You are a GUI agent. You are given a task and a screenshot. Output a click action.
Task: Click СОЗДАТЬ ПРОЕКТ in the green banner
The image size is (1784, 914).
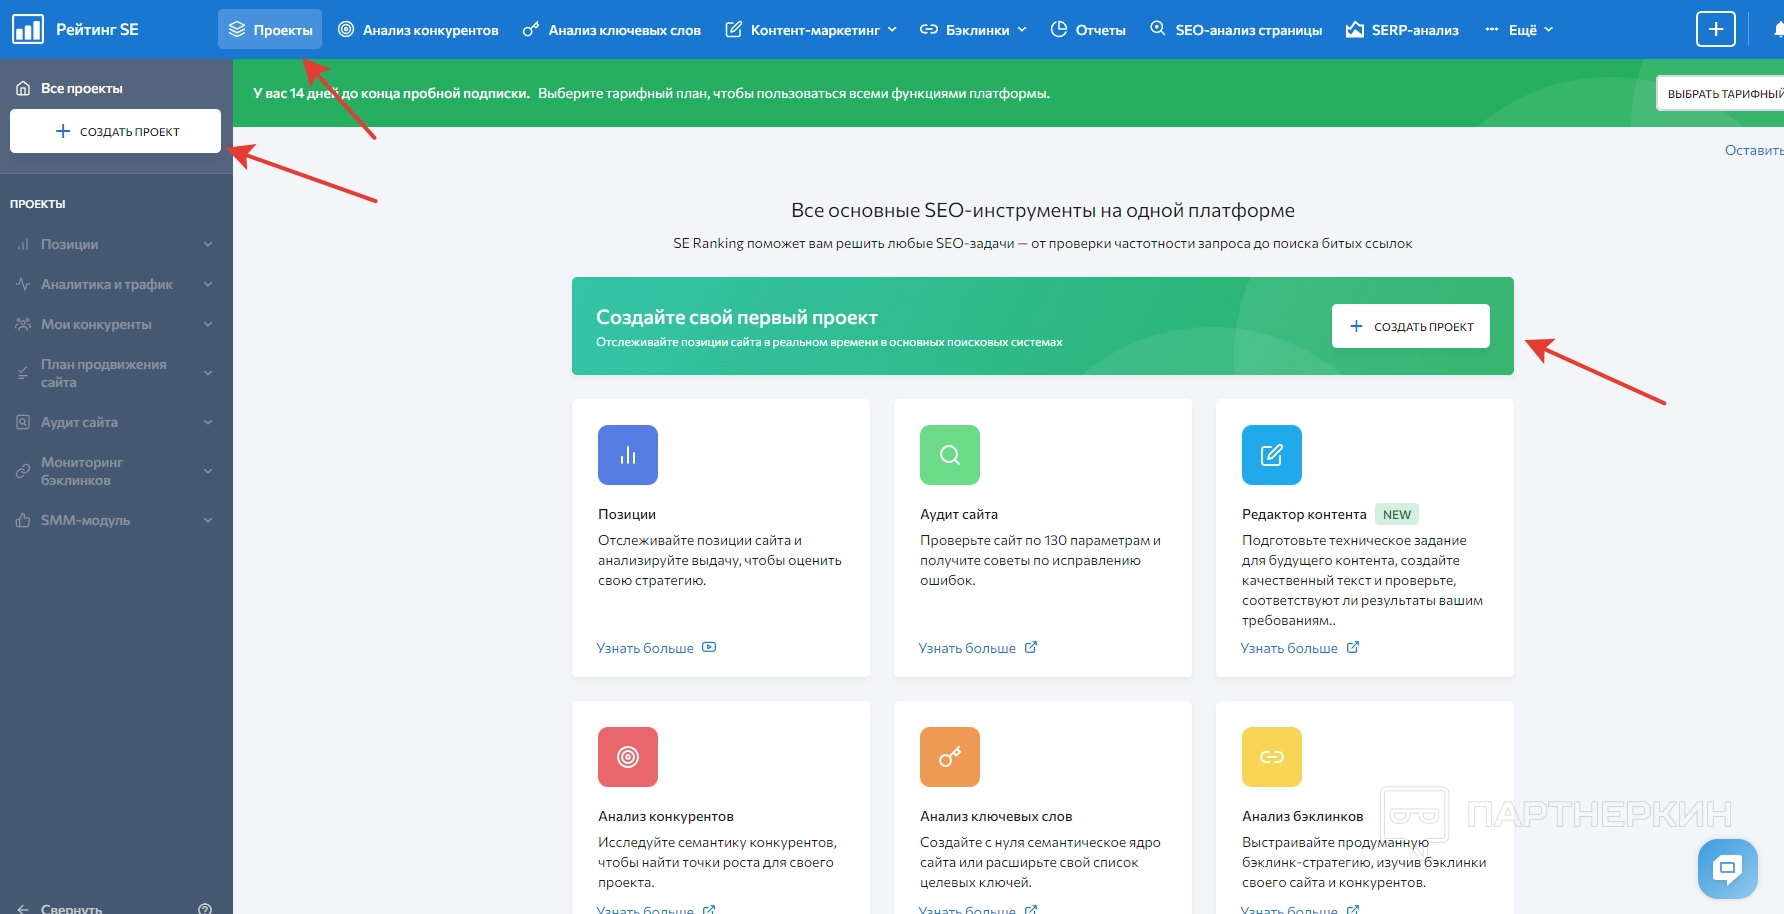[x=1410, y=326]
